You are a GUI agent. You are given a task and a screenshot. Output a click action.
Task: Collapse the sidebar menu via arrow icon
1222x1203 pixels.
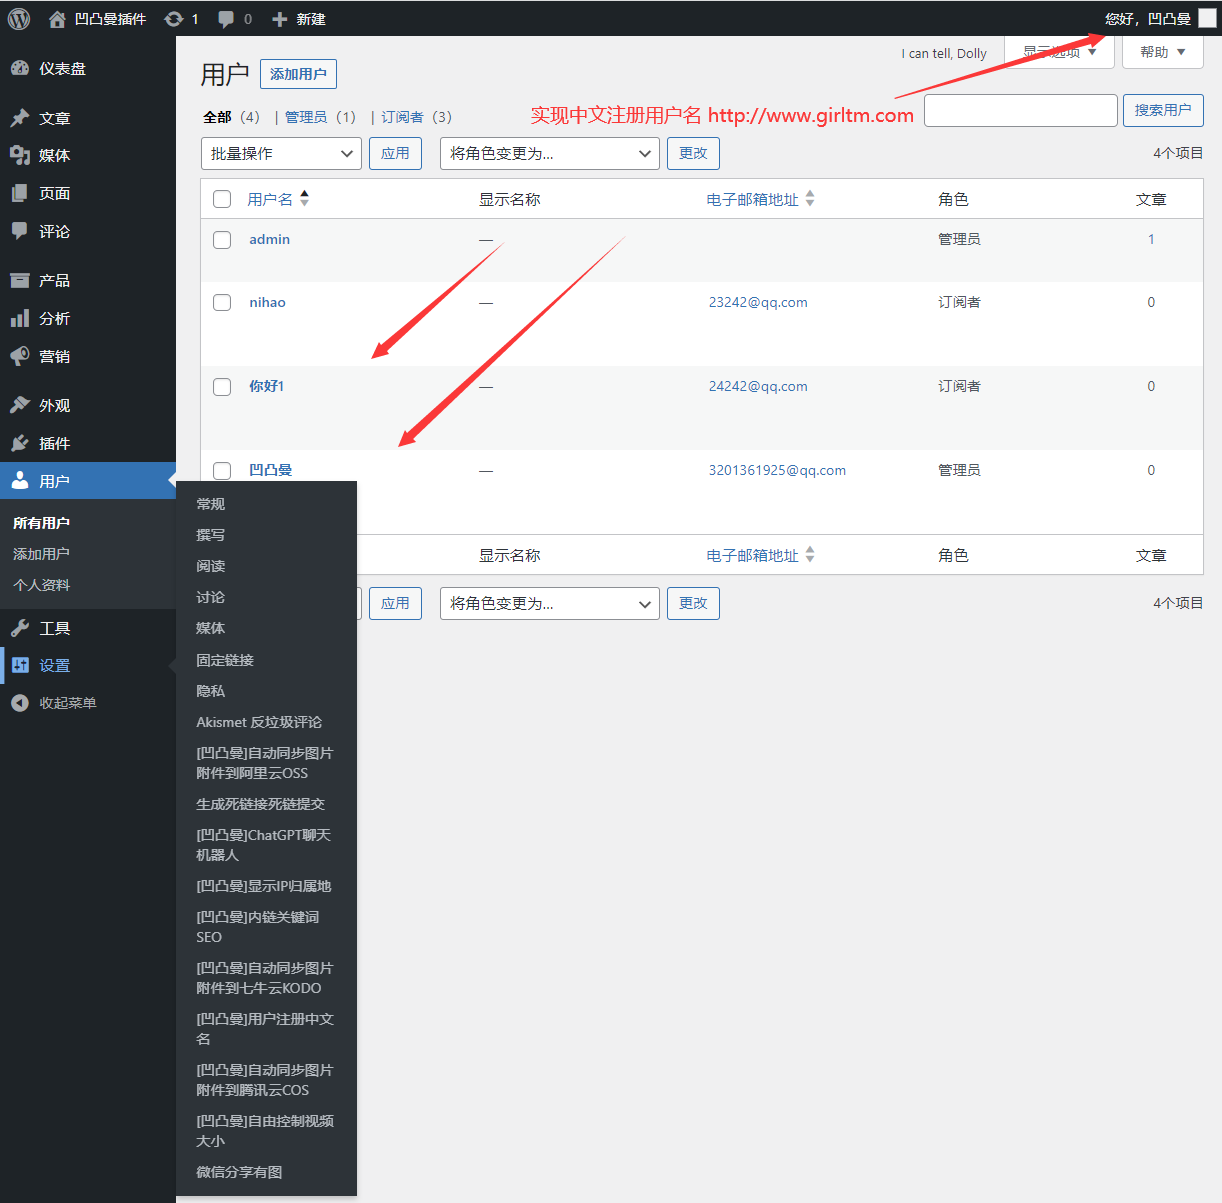point(20,703)
